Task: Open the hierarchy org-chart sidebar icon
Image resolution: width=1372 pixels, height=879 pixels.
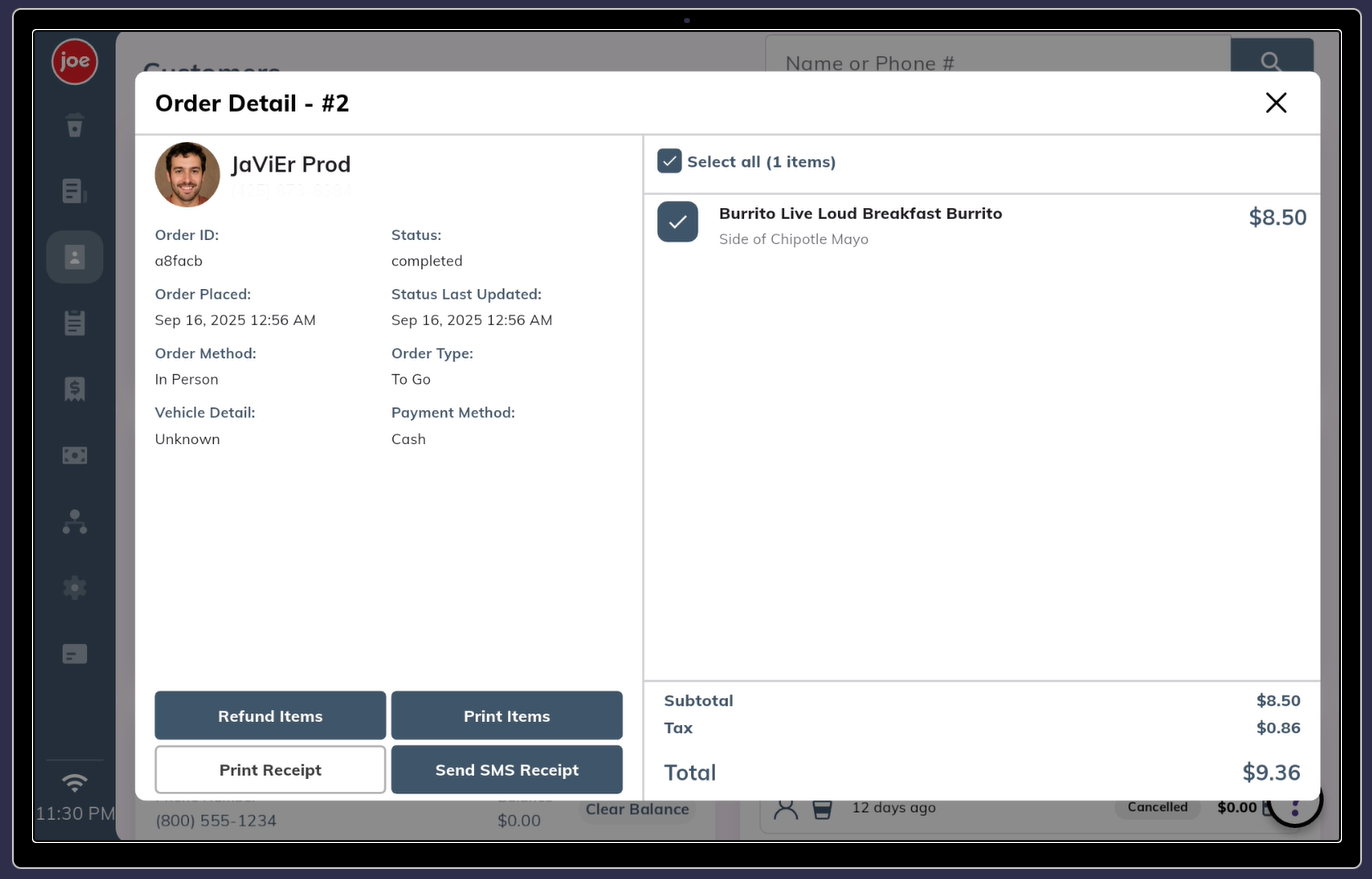Action: (x=75, y=521)
